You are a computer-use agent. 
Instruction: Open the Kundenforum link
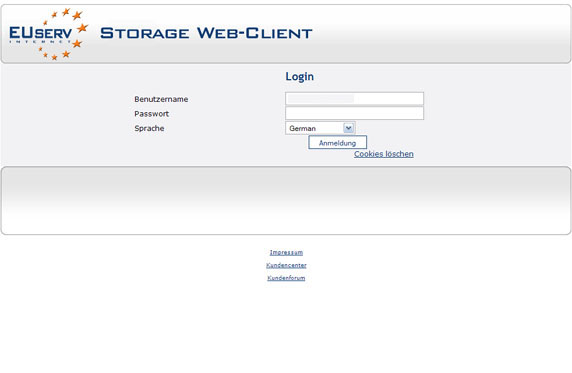pos(286,278)
